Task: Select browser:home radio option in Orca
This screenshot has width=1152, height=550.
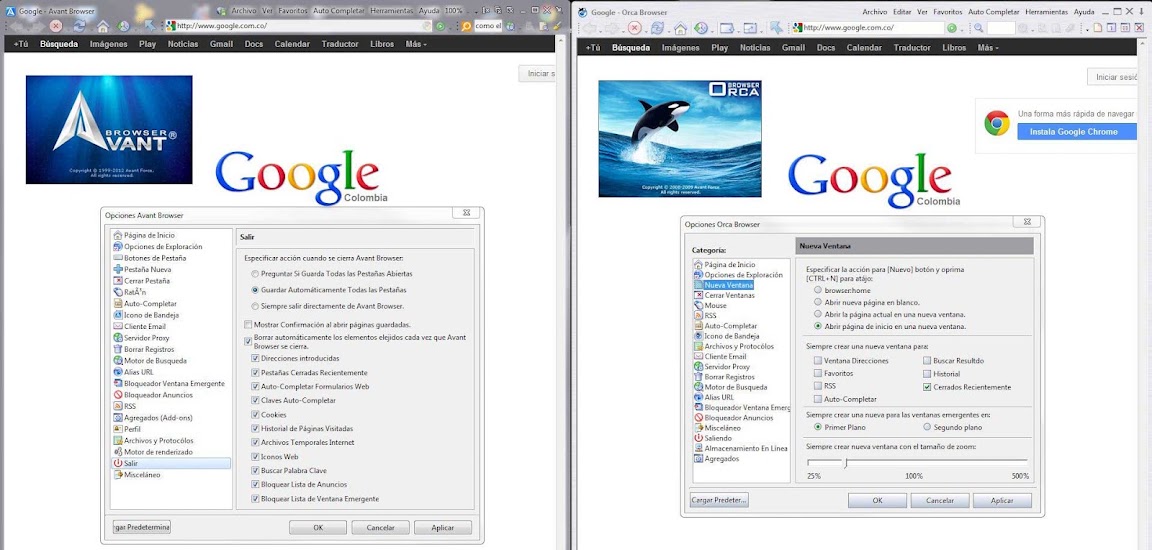Action: coord(818,290)
